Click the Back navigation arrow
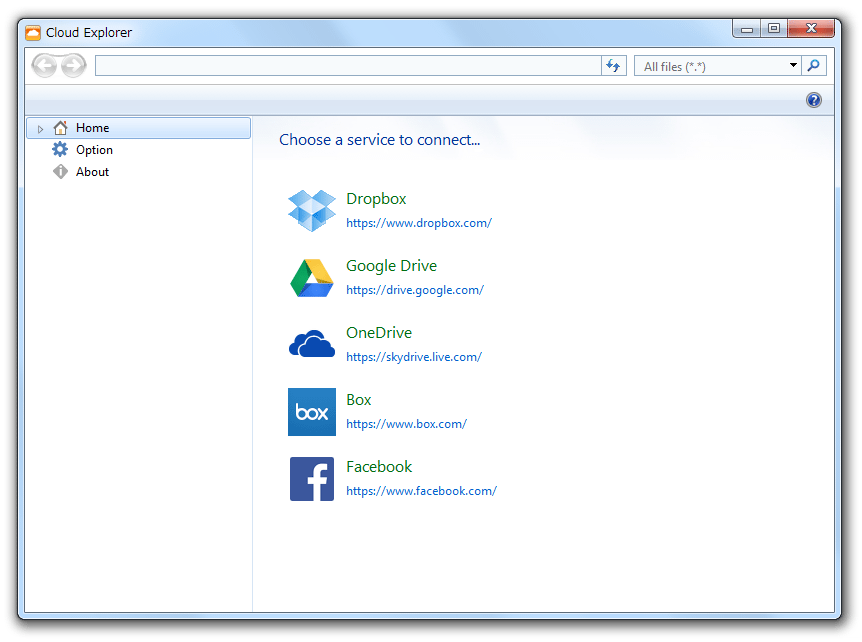Image resolution: width=862 pixels, height=642 pixels. tap(45, 66)
